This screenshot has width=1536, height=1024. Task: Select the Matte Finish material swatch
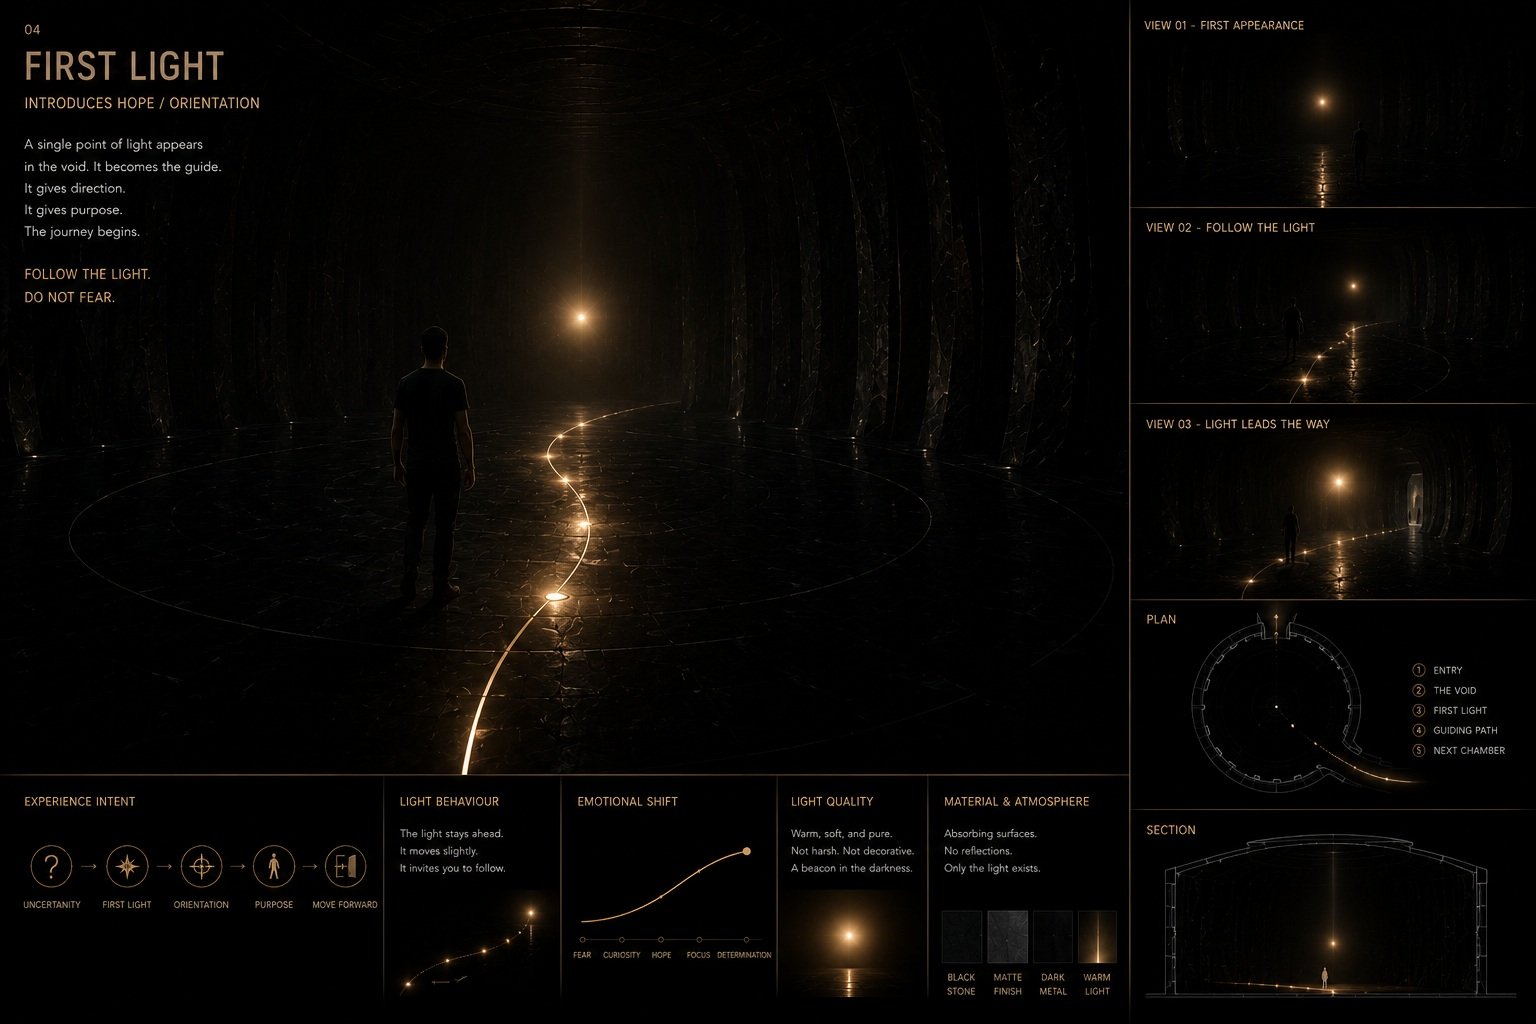[1007, 937]
